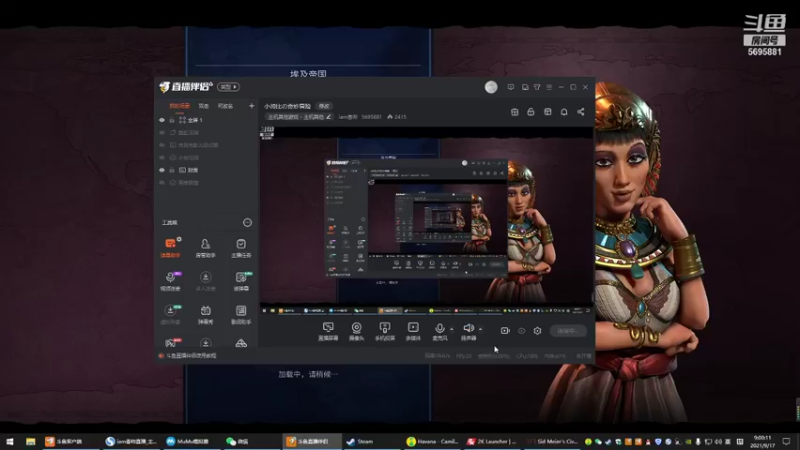
Task: Toggle visibility of the 全屏 1 source
Action: click(162, 120)
